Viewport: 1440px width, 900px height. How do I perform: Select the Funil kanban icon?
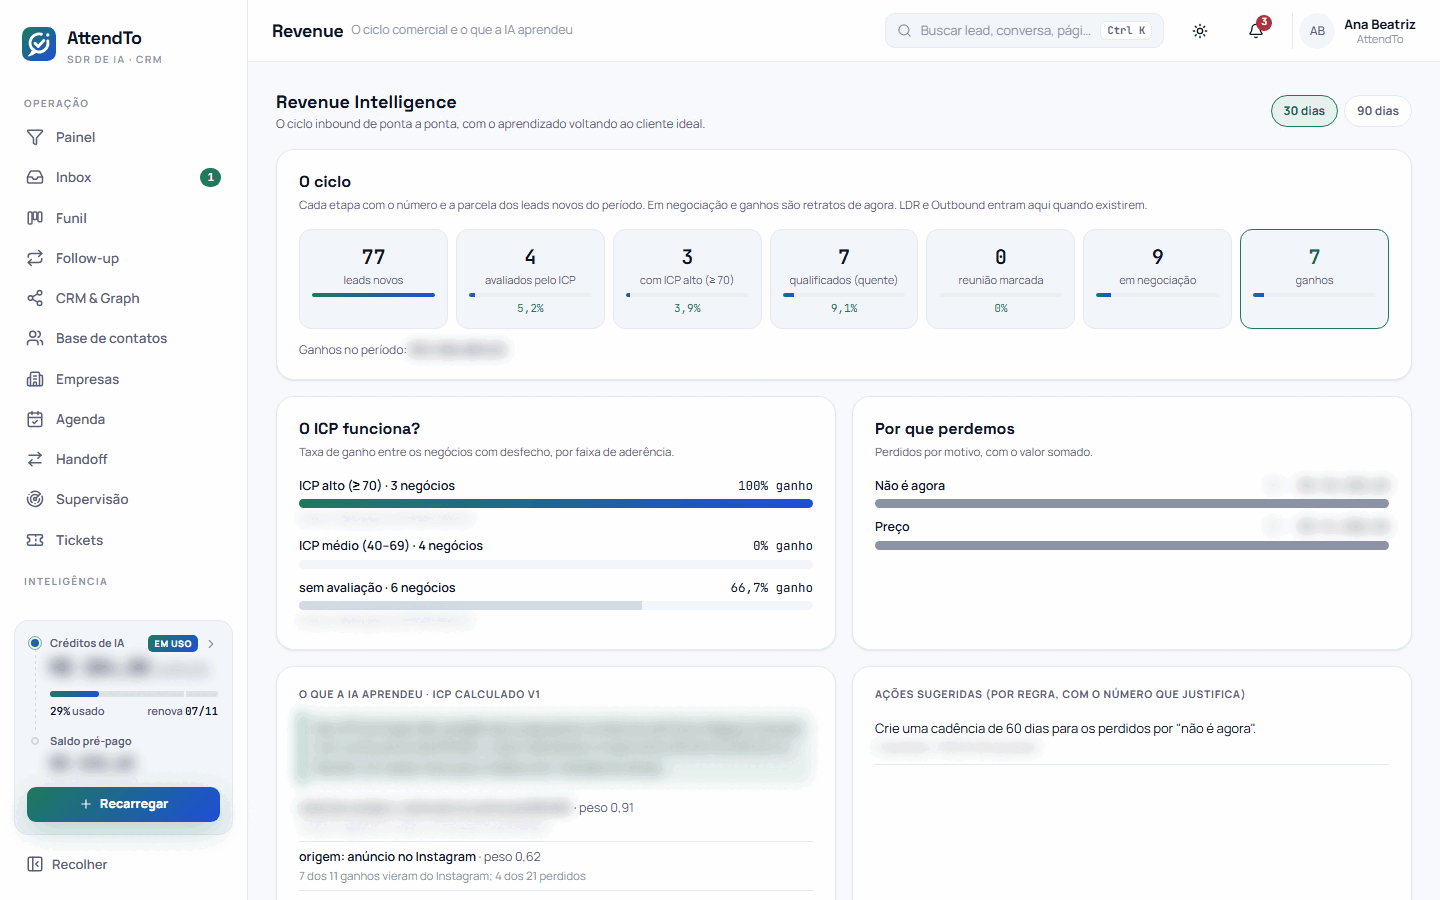(35, 218)
